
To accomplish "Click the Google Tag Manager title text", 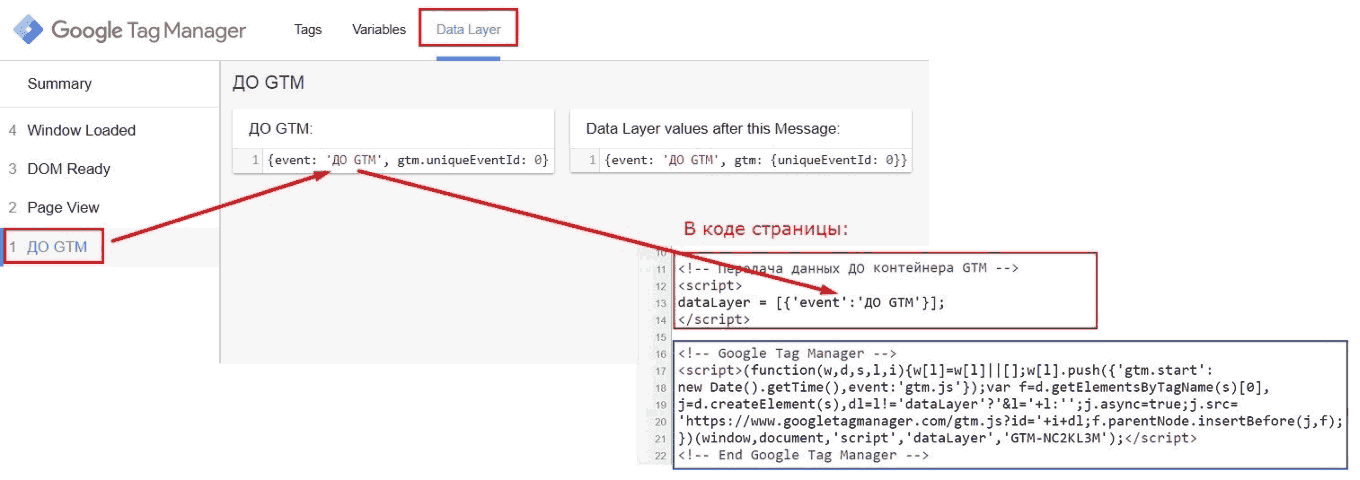I will [148, 31].
